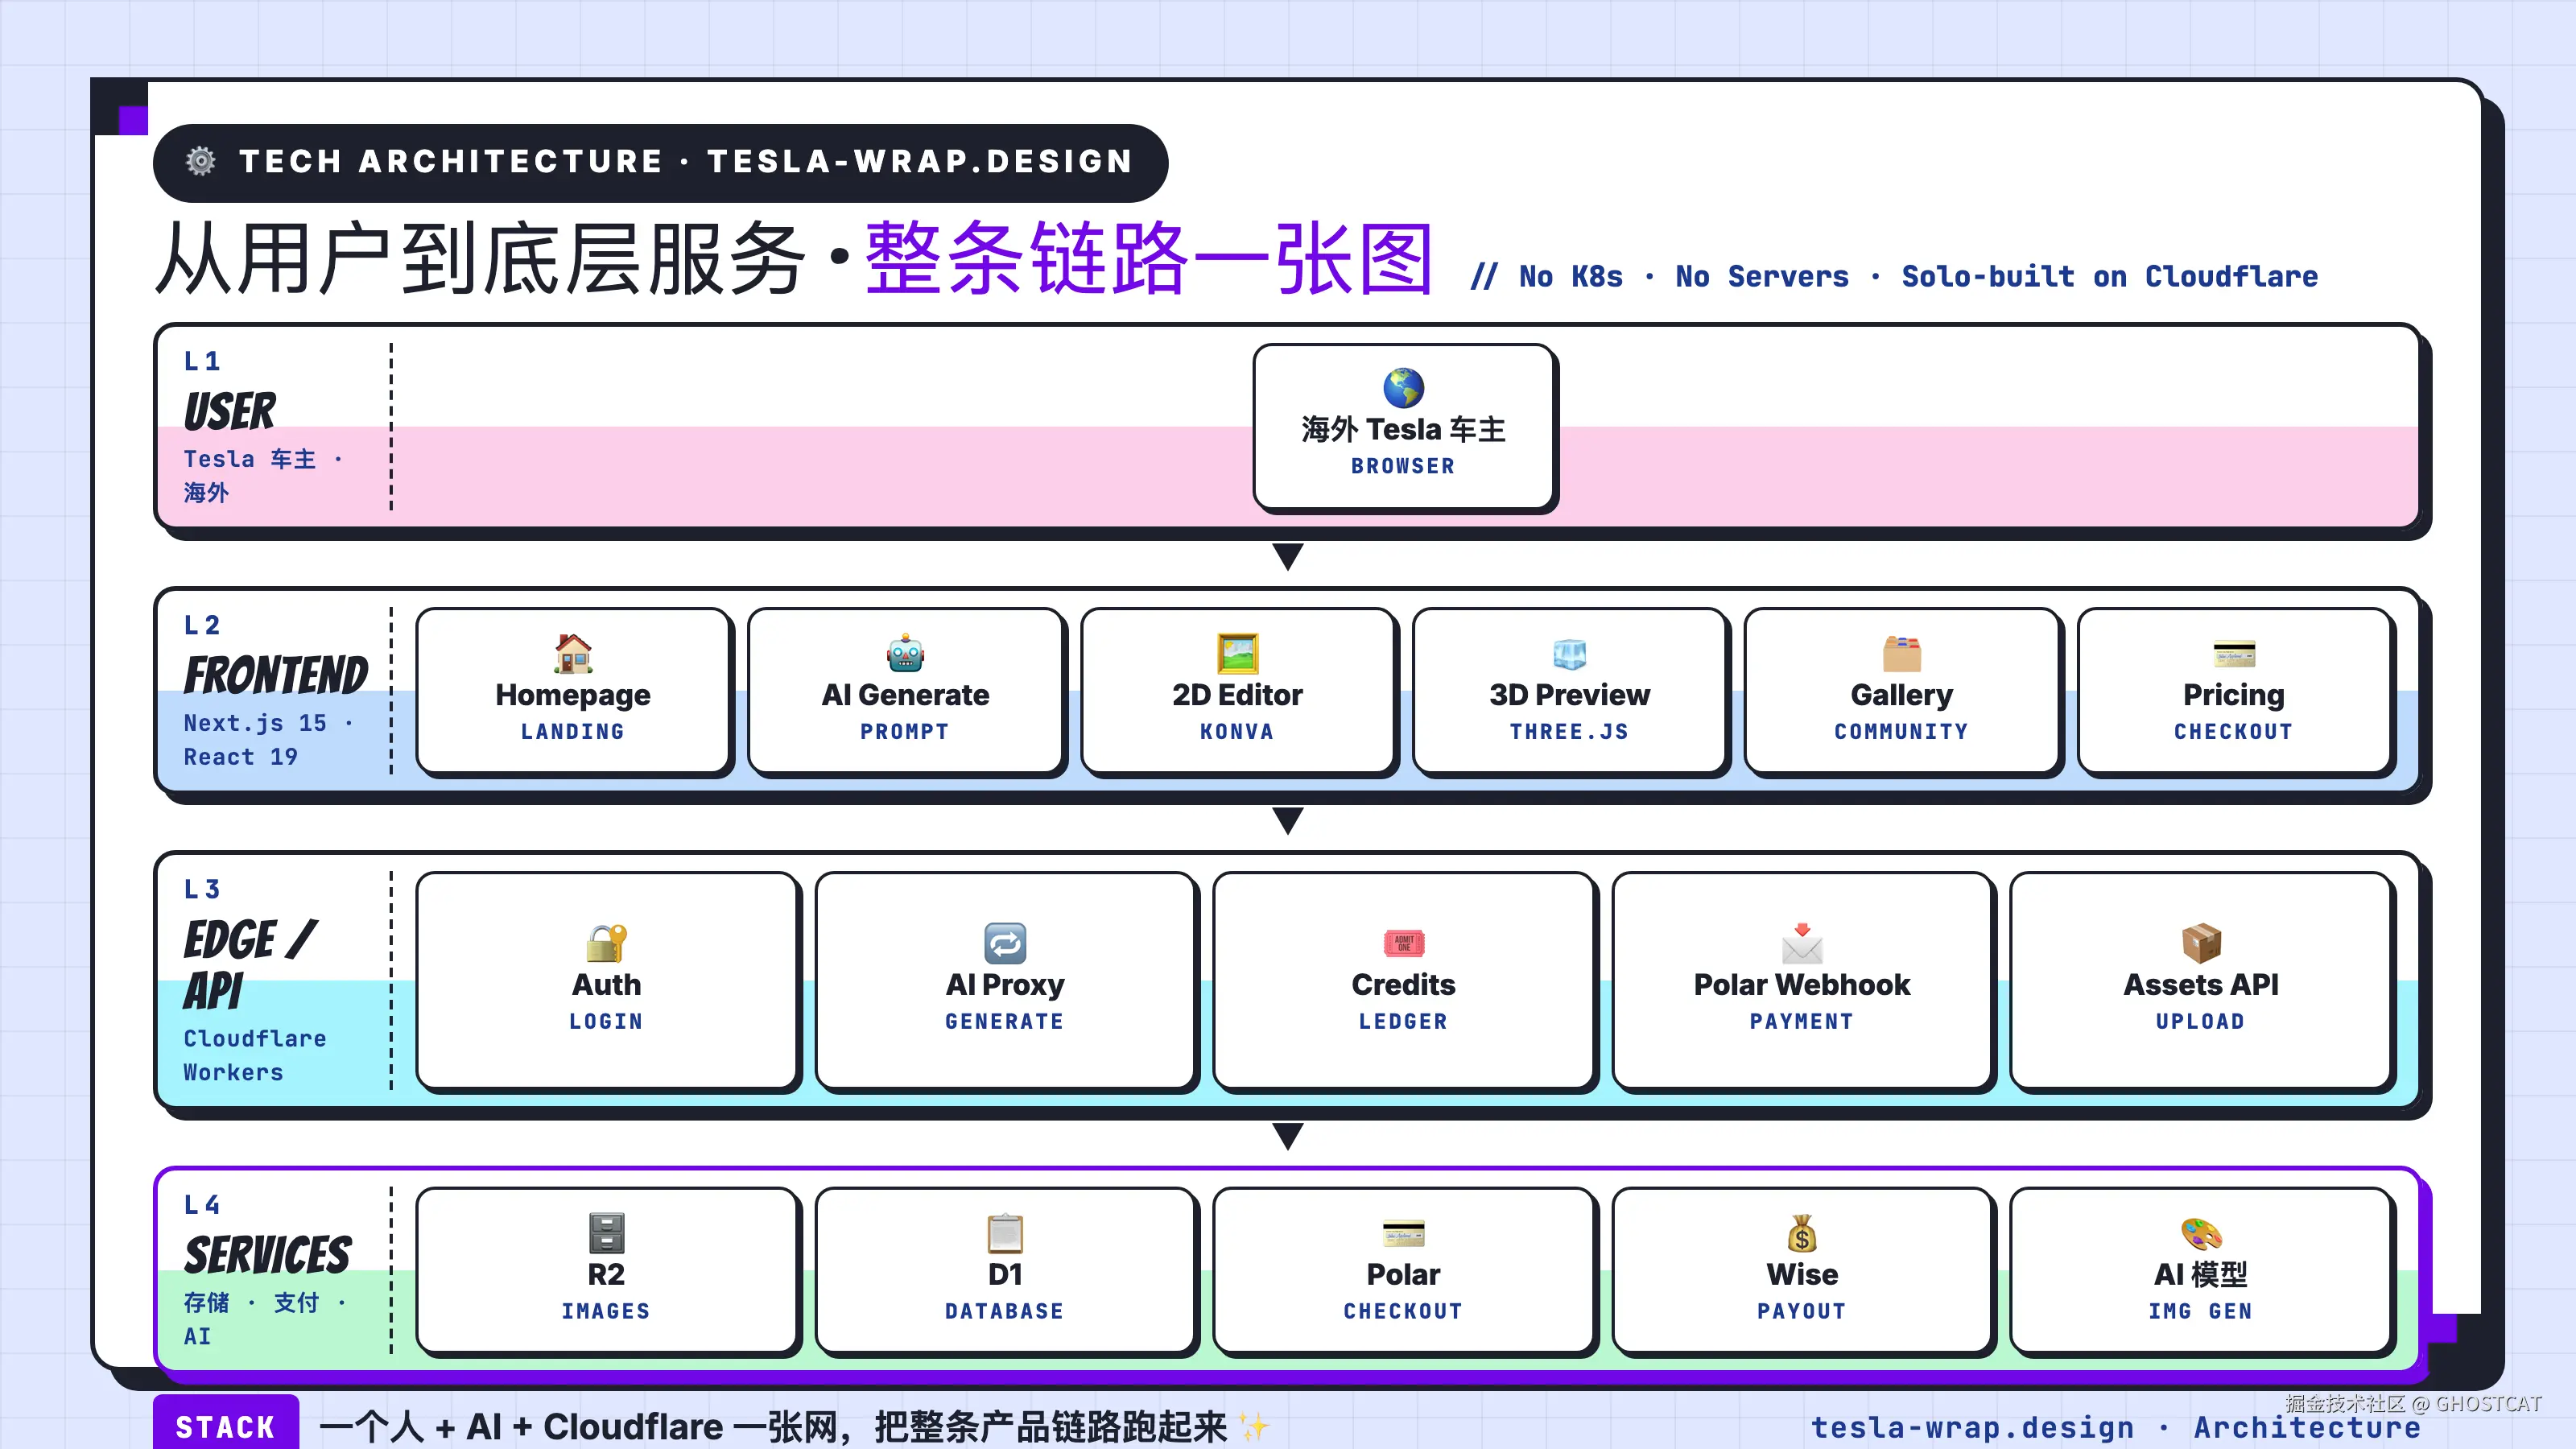Click the Wise PAYOUT card title
This screenshot has width=2576, height=1449.
(x=1802, y=1274)
